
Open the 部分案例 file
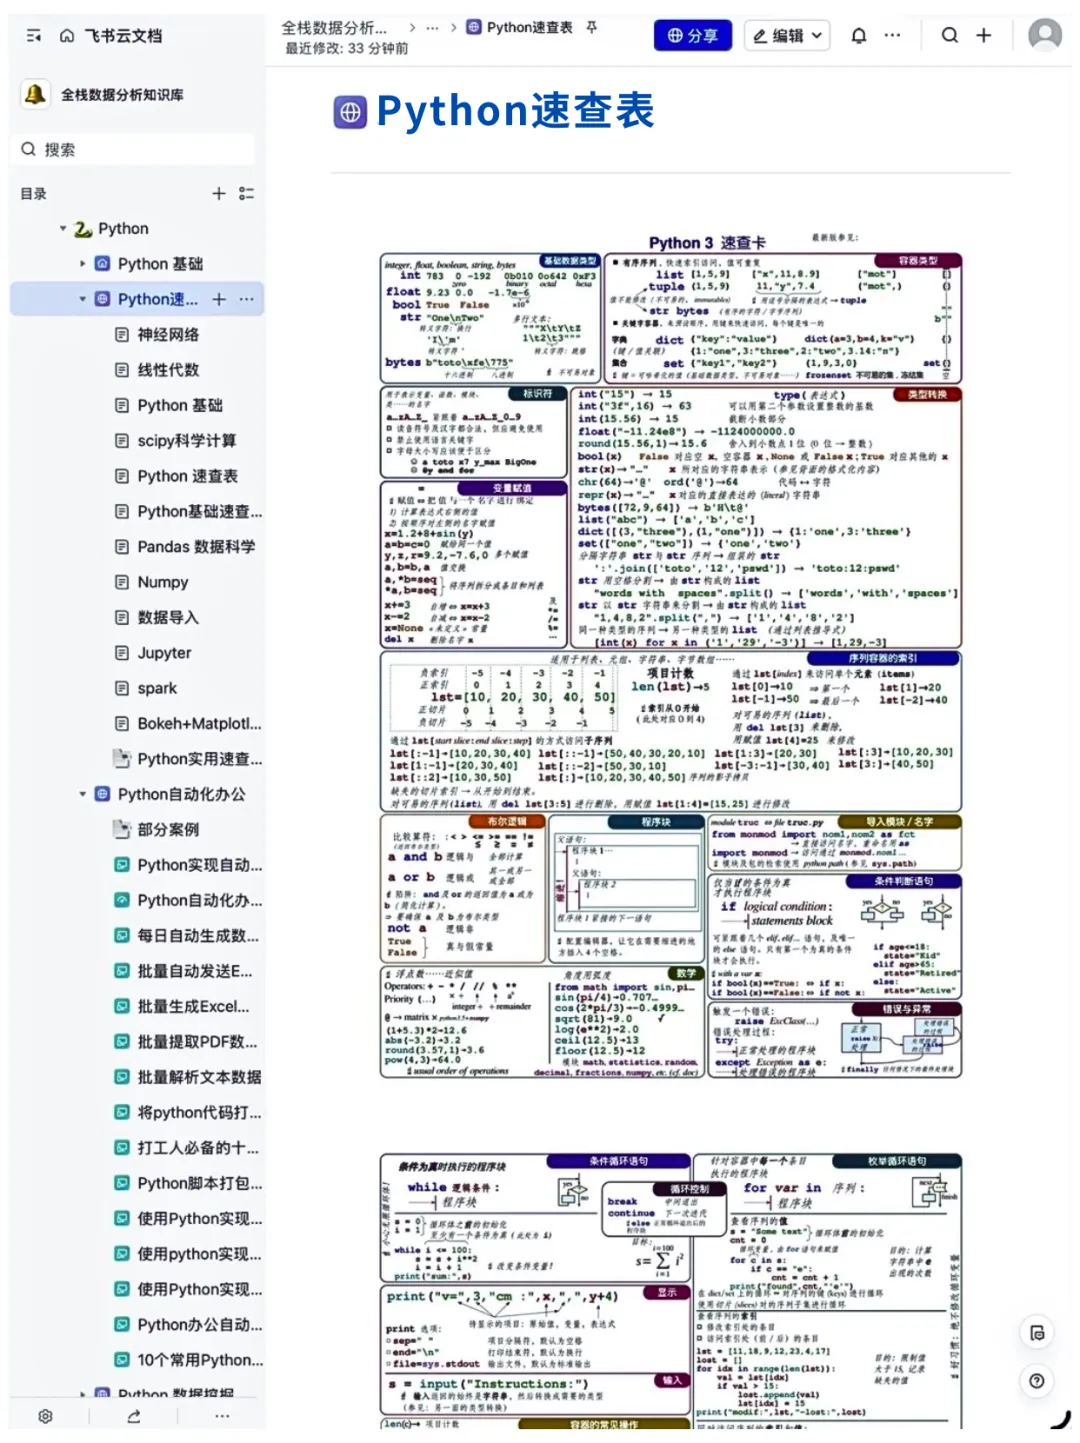pos(168,830)
